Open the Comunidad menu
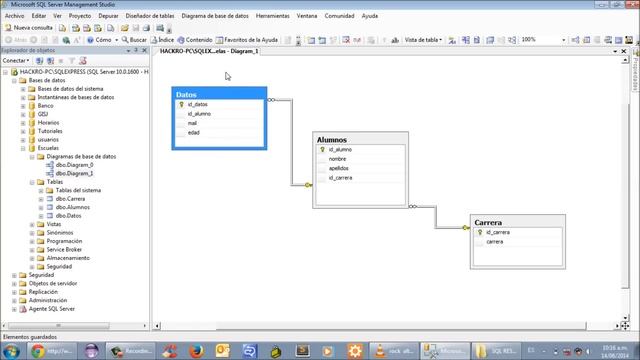 coord(339,16)
